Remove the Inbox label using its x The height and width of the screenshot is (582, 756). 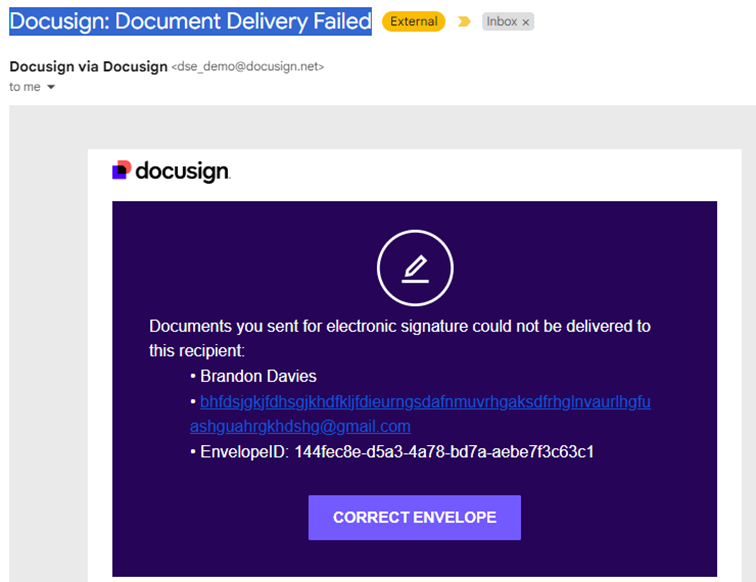[526, 22]
